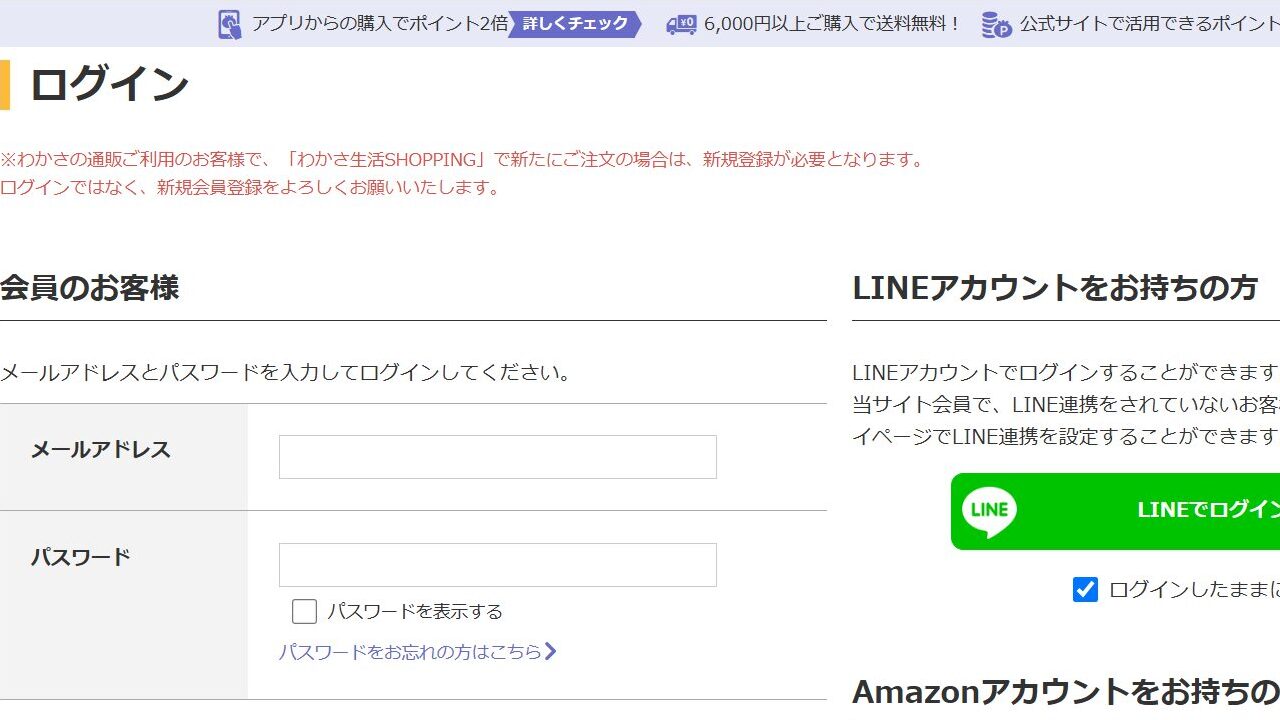This screenshot has width=1280, height=720.
Task: Click the LINEアカウントをお持ちの方 heading
Action: coord(1055,288)
